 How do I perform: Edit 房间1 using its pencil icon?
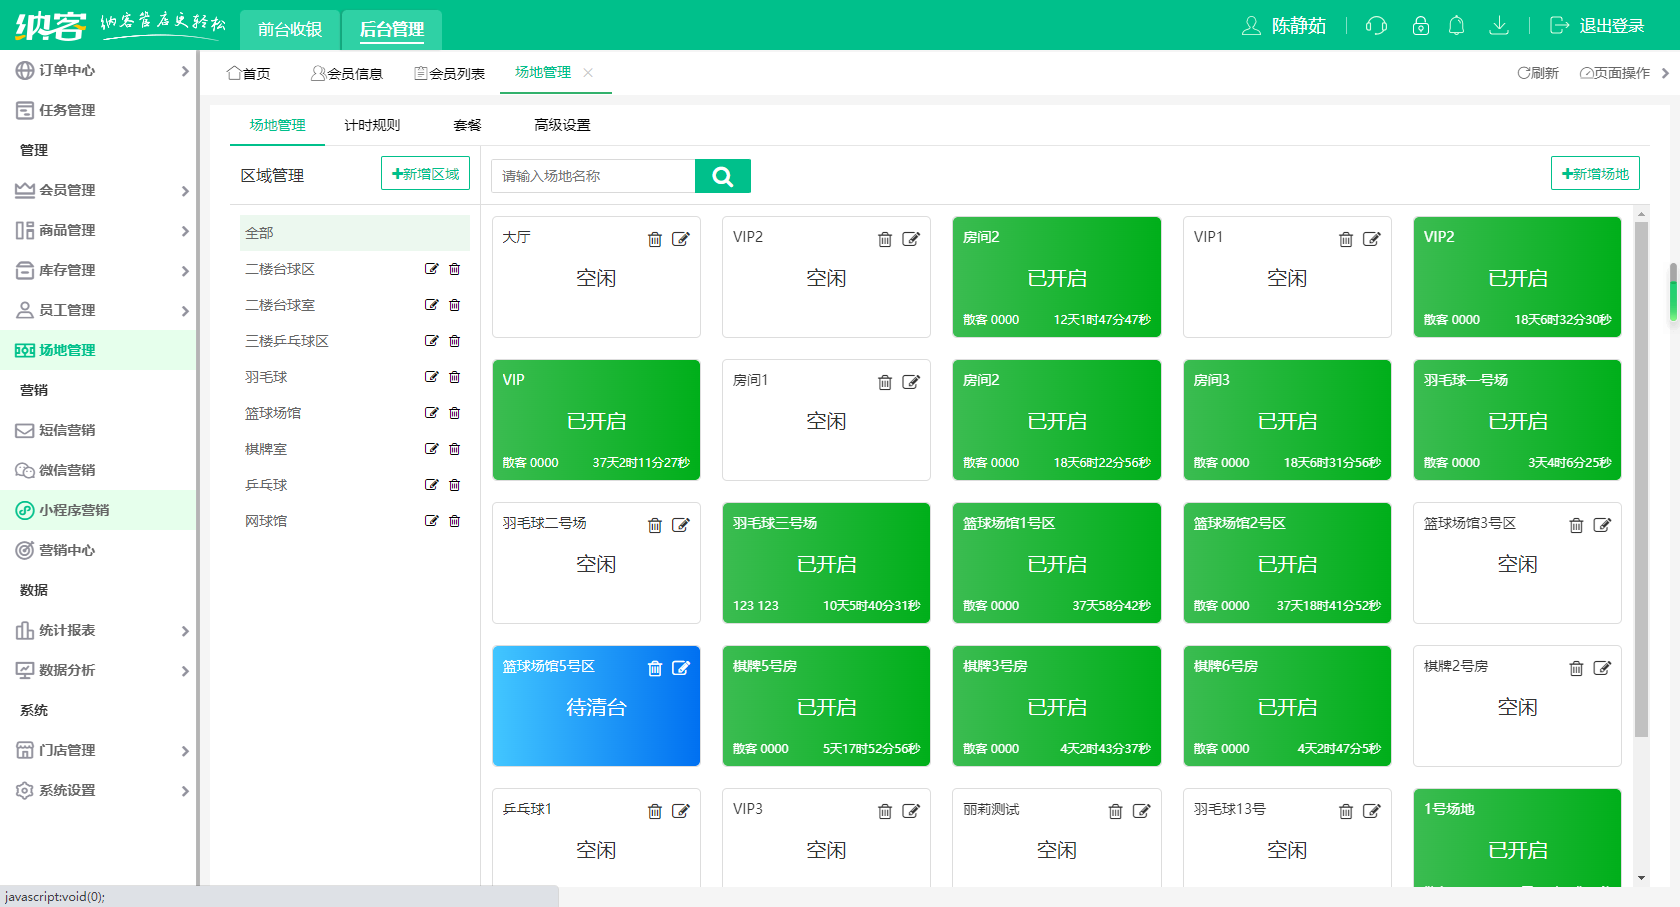[x=911, y=381]
